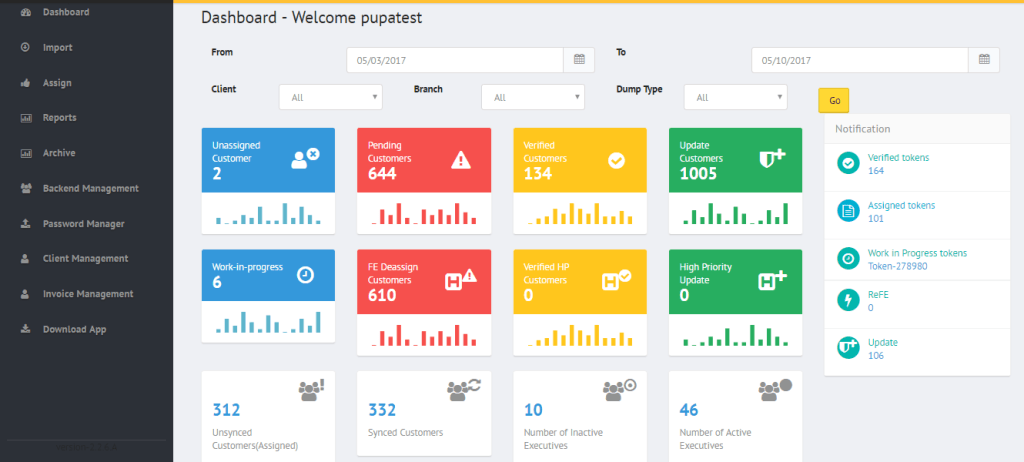This screenshot has height=462, width=1024.
Task: Open the Dashboard menu item
Action: coord(66,12)
